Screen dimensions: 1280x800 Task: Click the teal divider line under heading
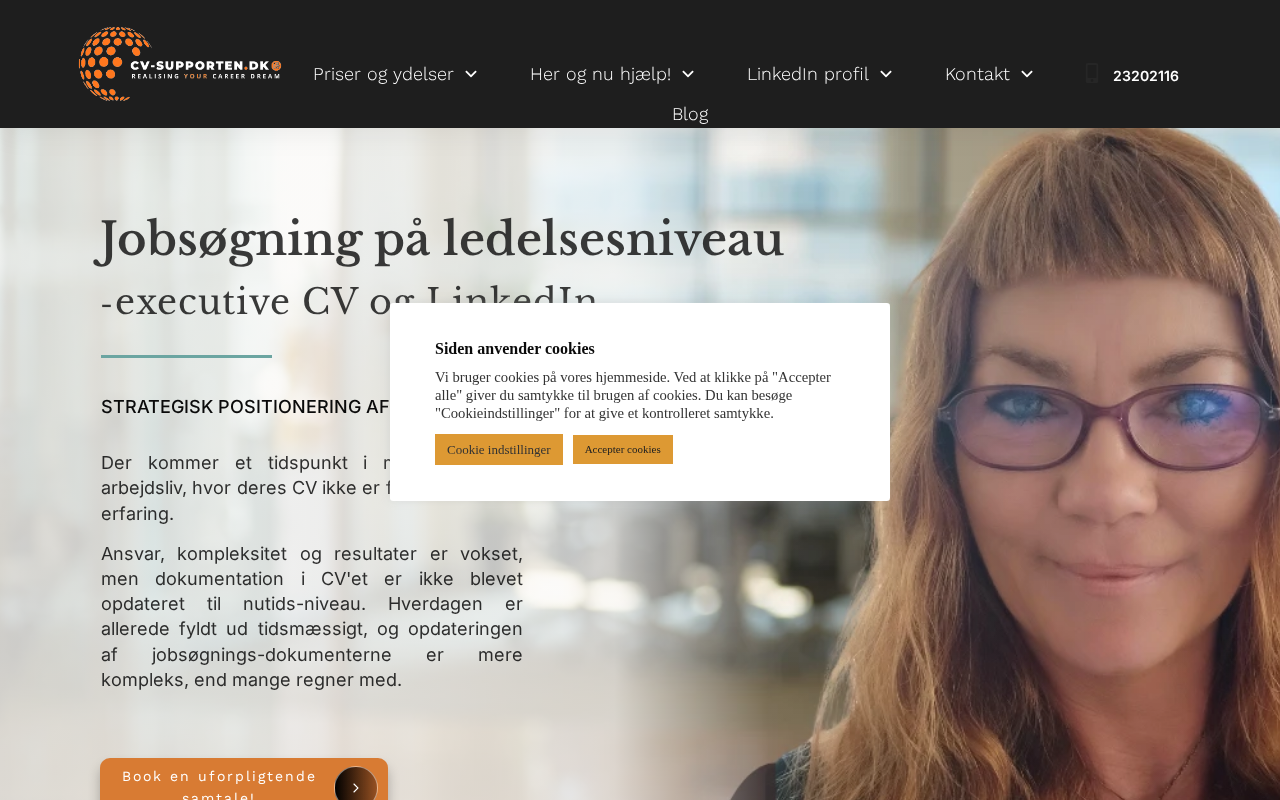[x=186, y=356]
